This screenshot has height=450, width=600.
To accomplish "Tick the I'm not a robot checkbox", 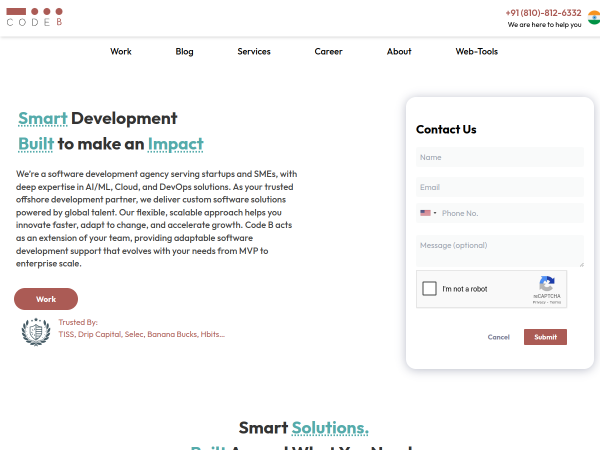I will [x=430, y=289].
